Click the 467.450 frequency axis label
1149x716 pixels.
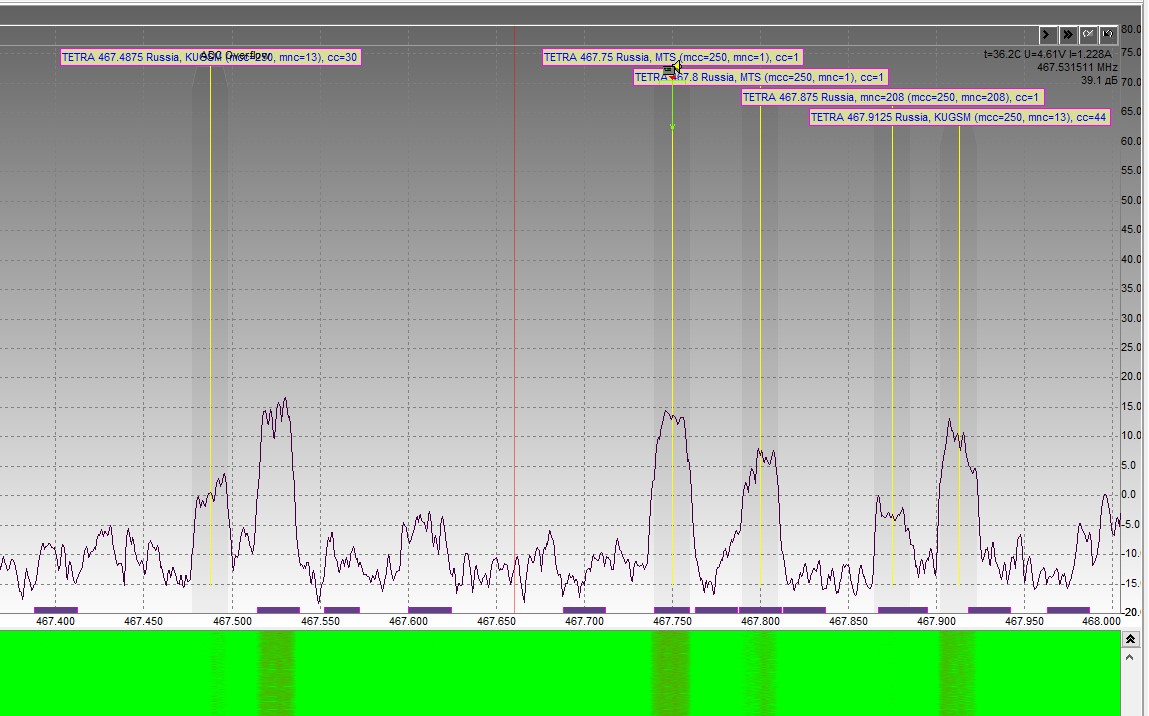[144, 621]
